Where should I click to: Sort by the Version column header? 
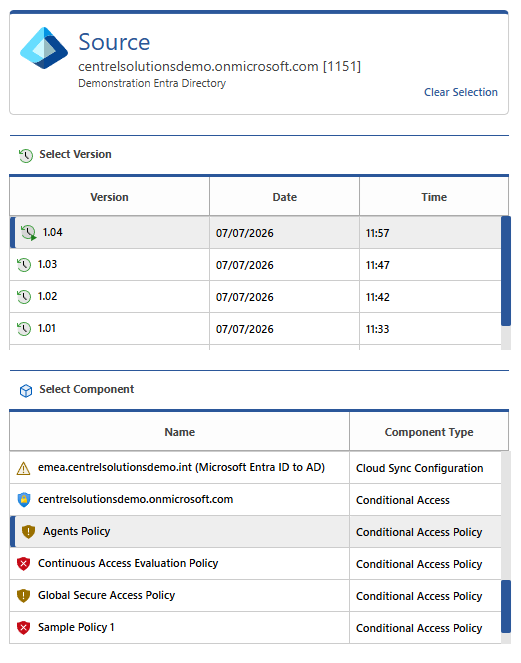tap(110, 197)
